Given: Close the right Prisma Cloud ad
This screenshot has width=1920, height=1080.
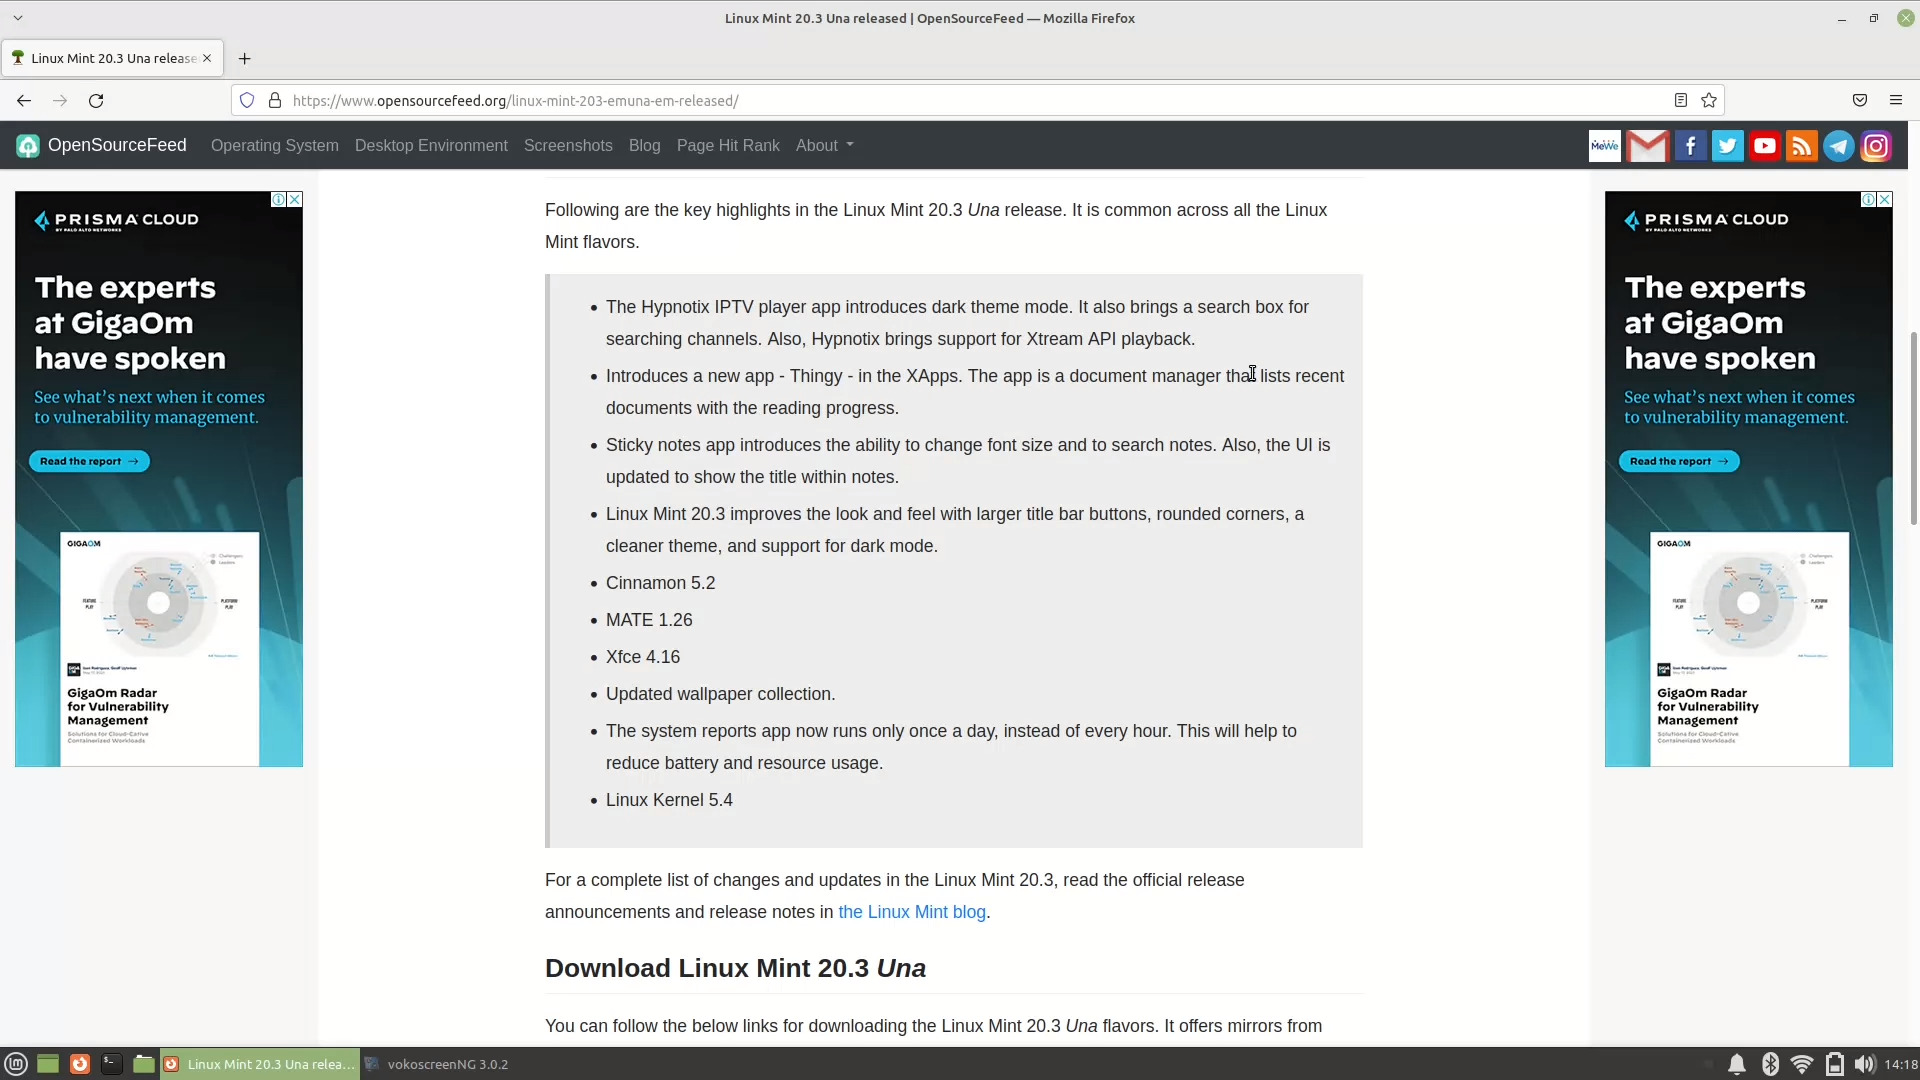Looking at the screenshot, I should pyautogui.click(x=1885, y=200).
